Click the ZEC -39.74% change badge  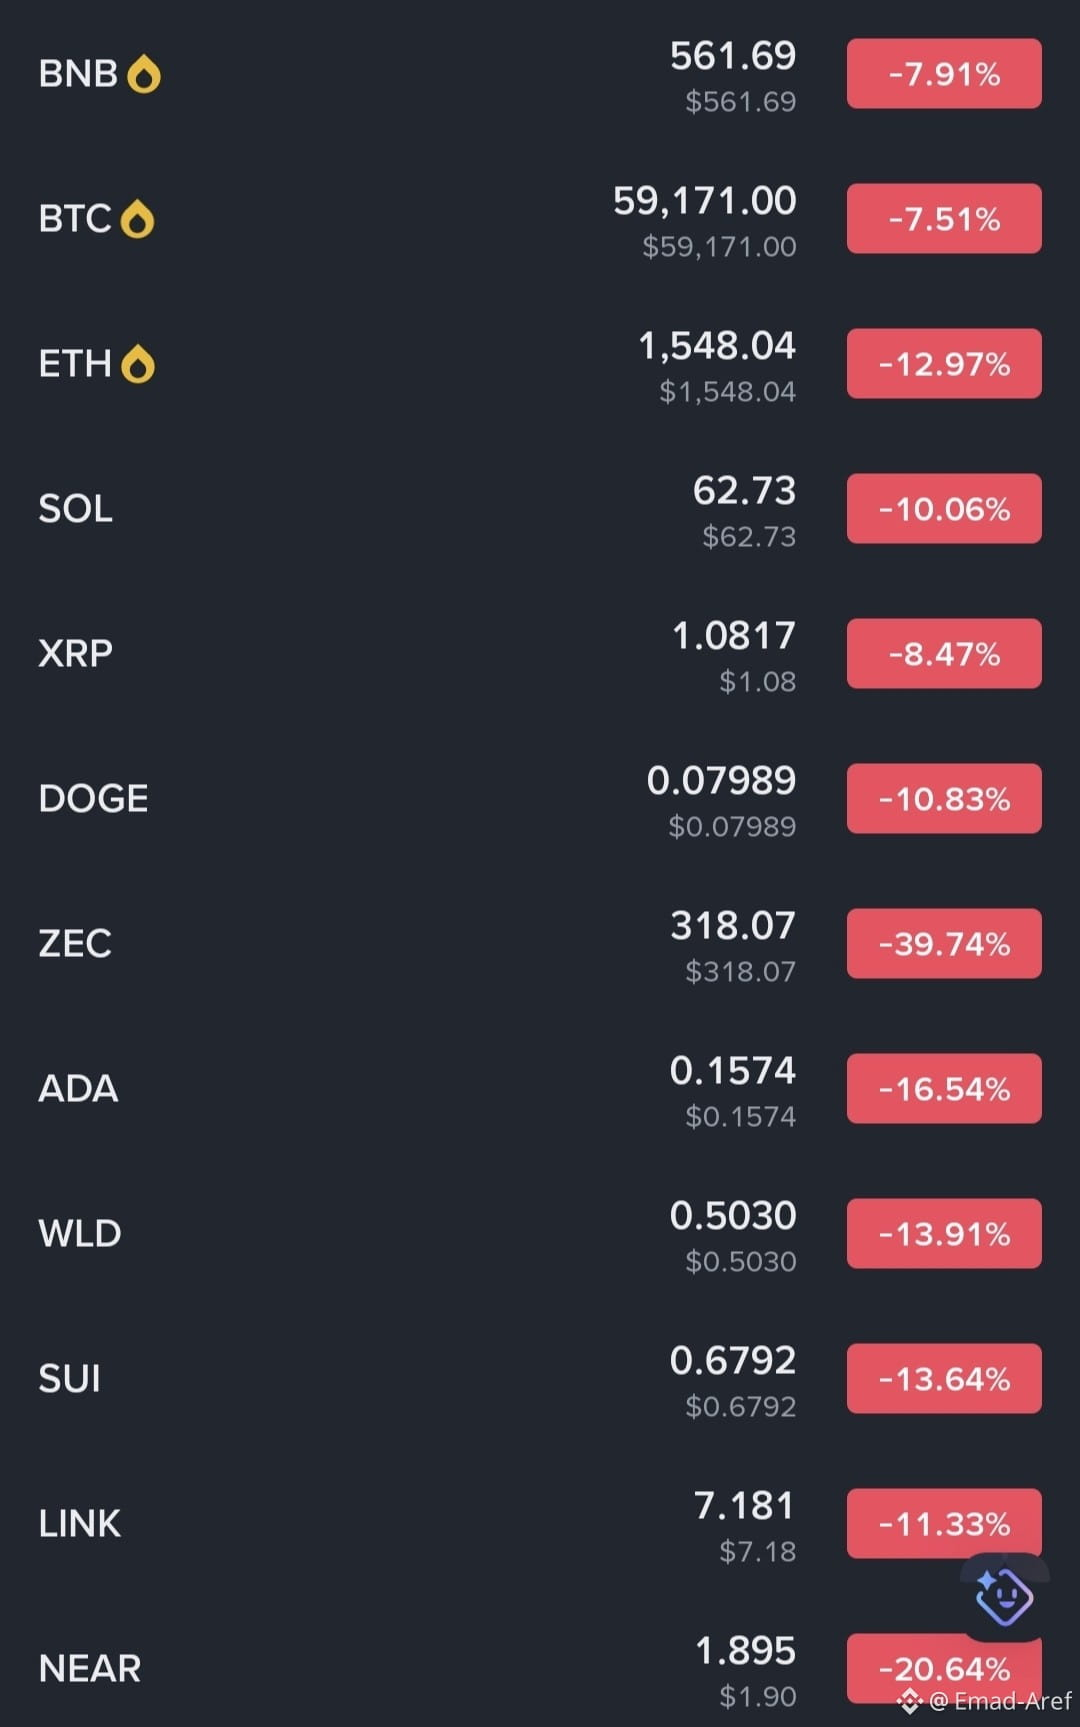pyautogui.click(x=944, y=944)
